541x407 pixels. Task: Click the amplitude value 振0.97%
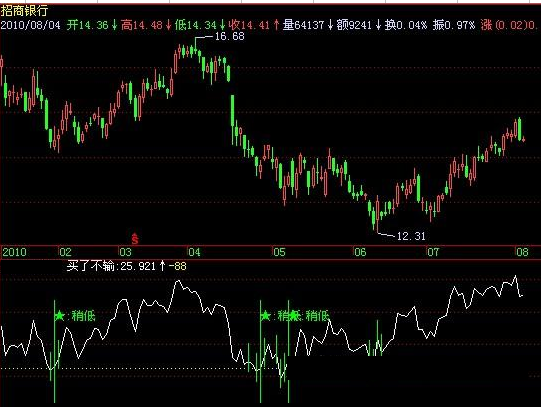click(x=454, y=25)
